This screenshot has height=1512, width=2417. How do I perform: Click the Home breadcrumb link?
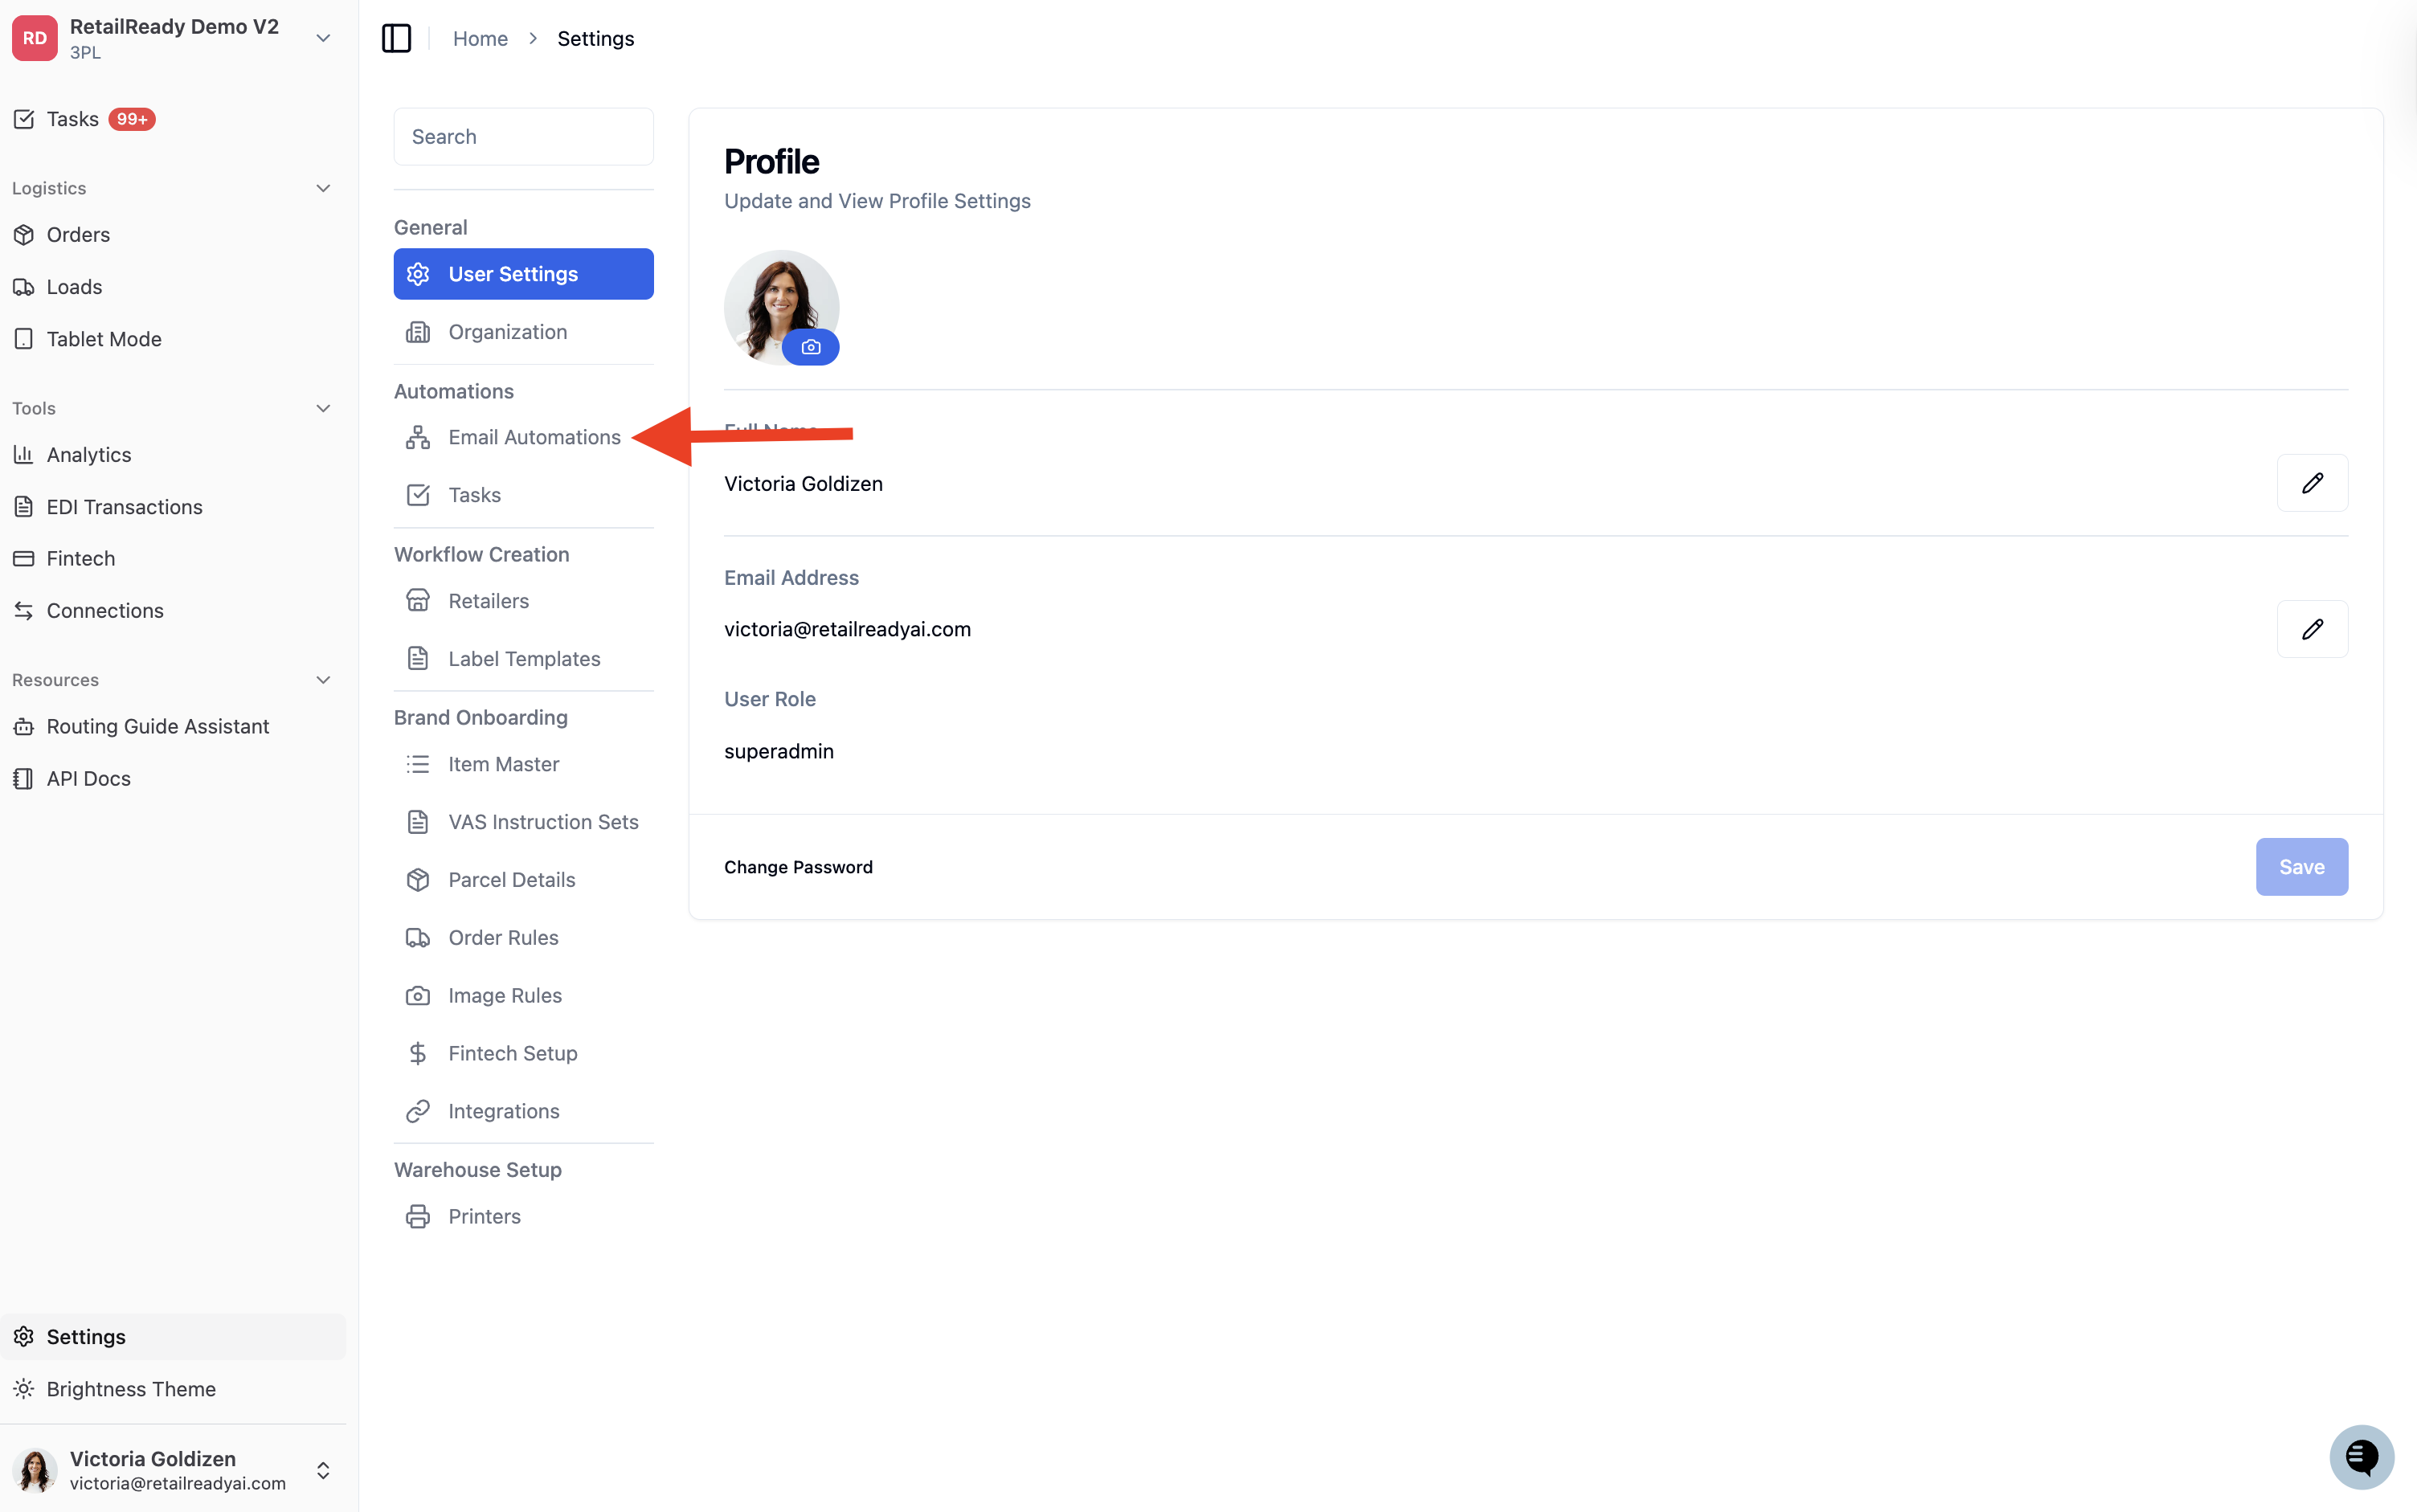pos(480,38)
